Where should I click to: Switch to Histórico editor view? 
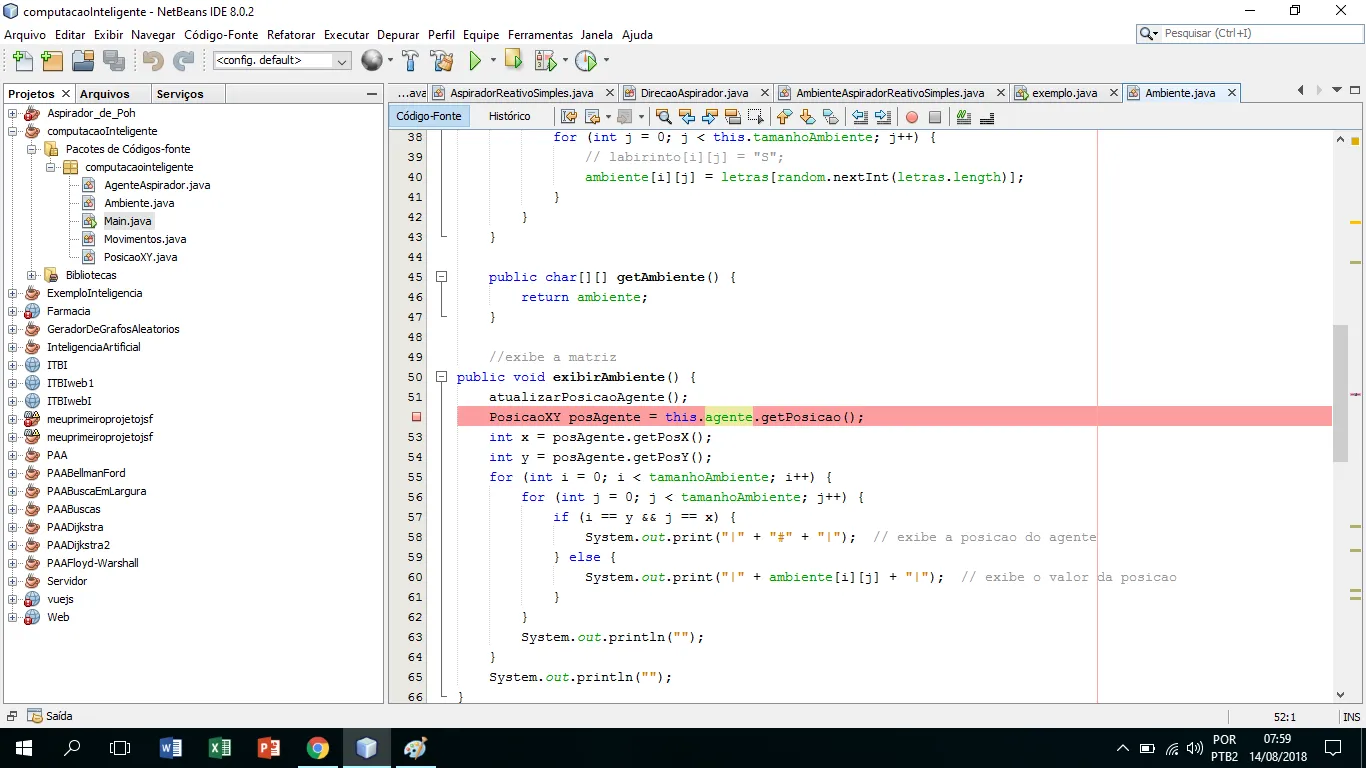[509, 116]
